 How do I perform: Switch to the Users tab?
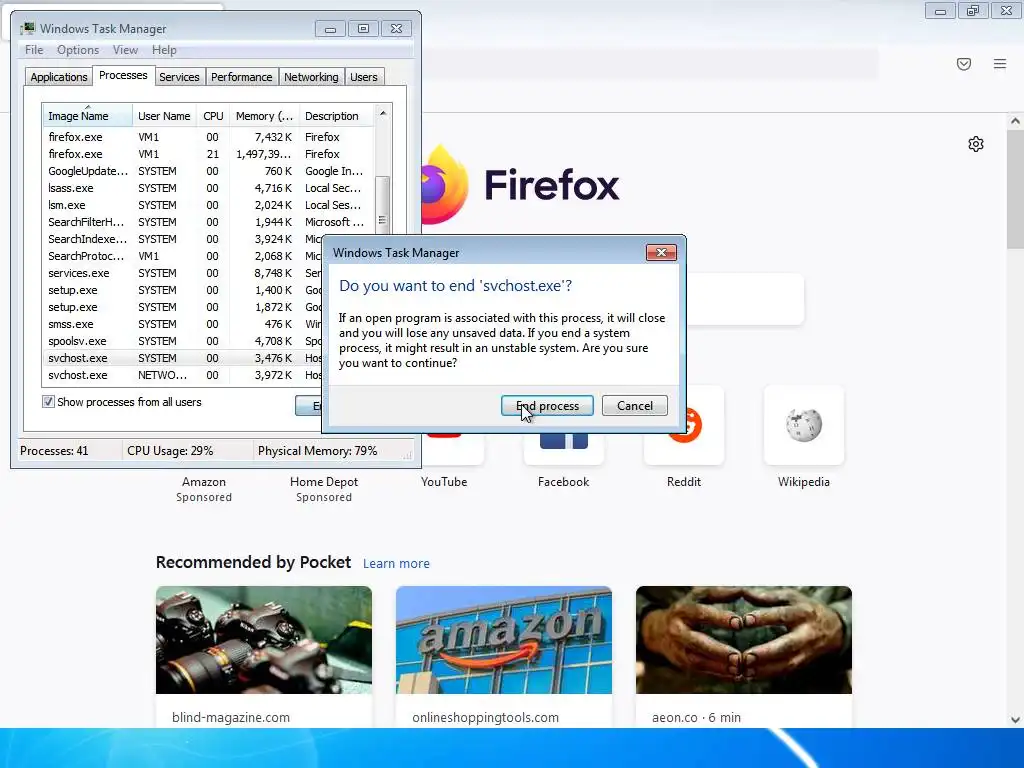point(364,77)
